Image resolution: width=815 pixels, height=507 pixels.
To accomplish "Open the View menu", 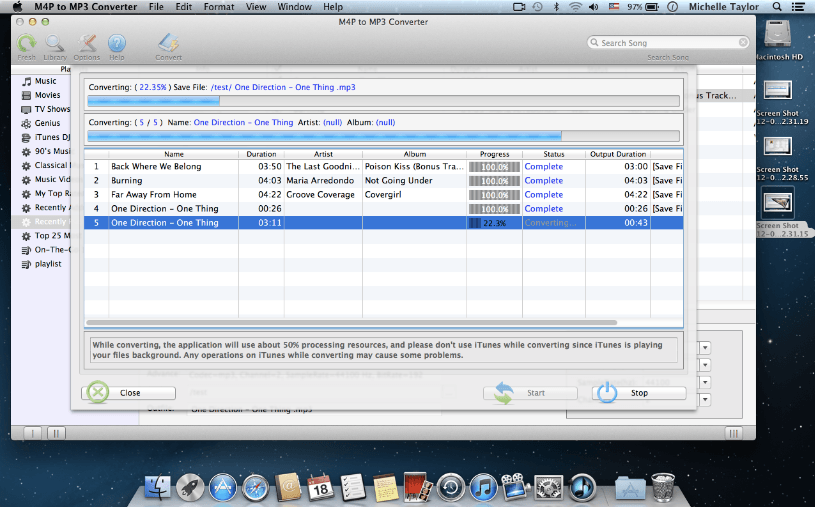I will click(x=256, y=7).
